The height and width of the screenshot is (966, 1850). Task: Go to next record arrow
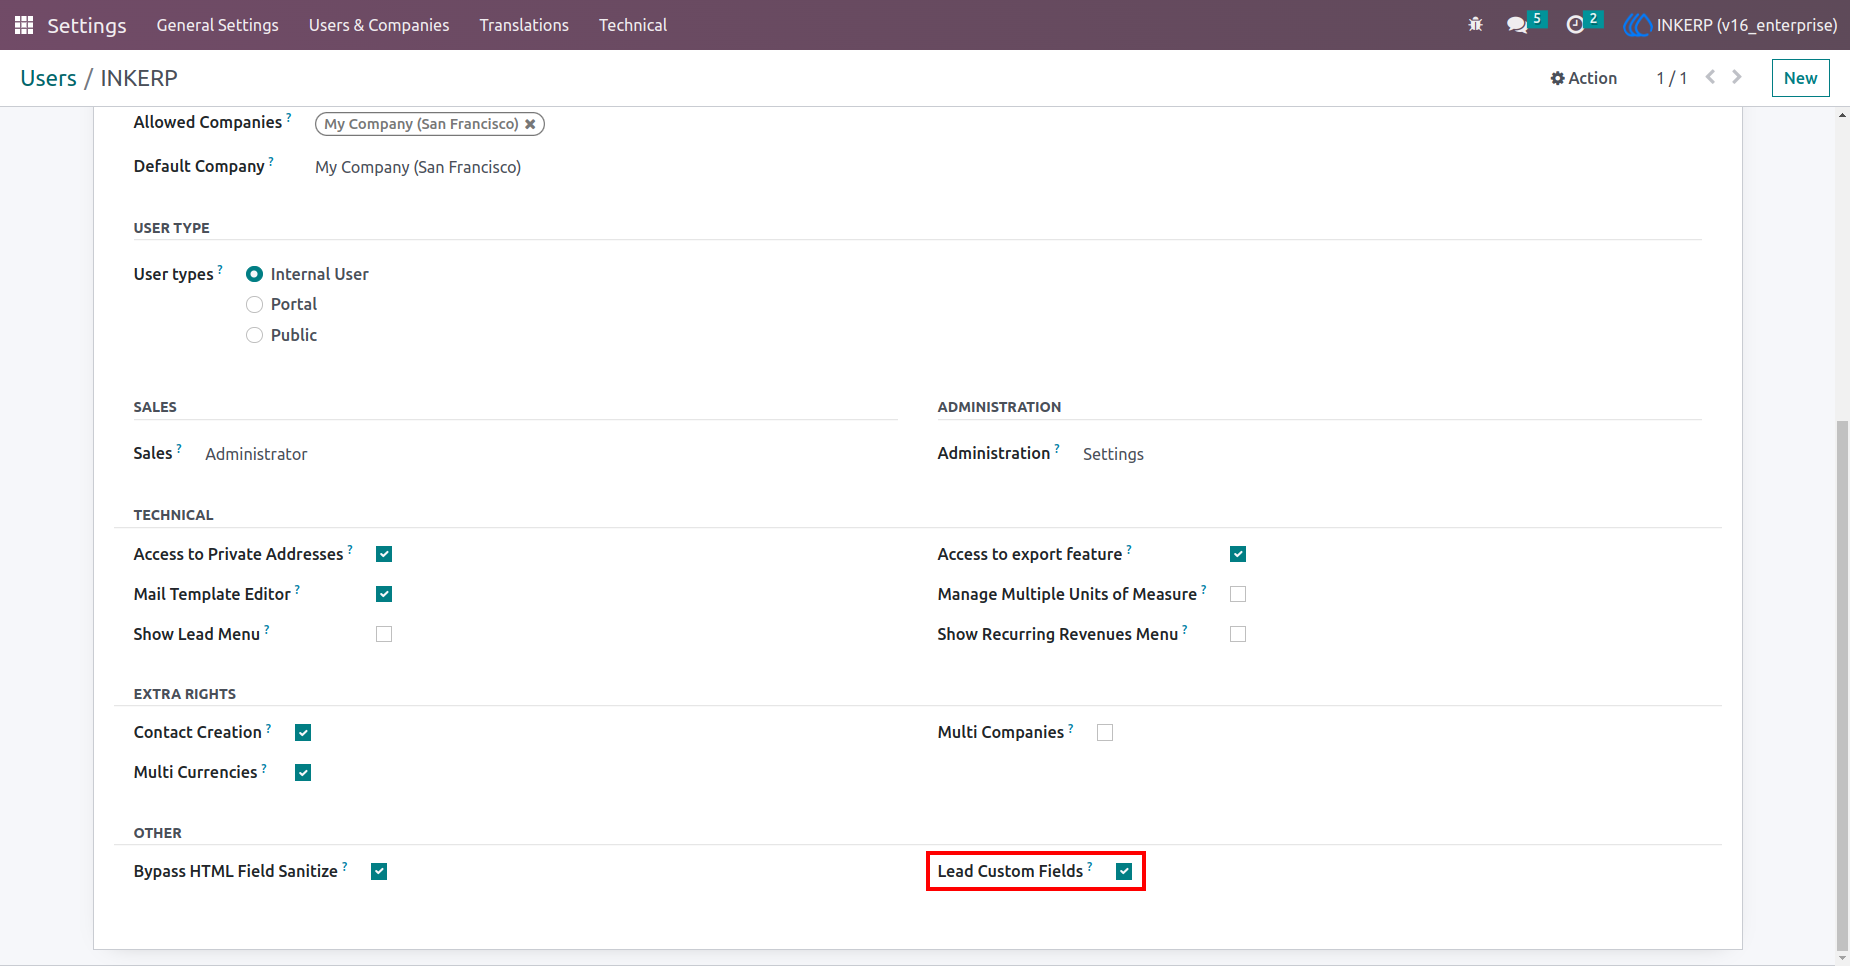1737,77
